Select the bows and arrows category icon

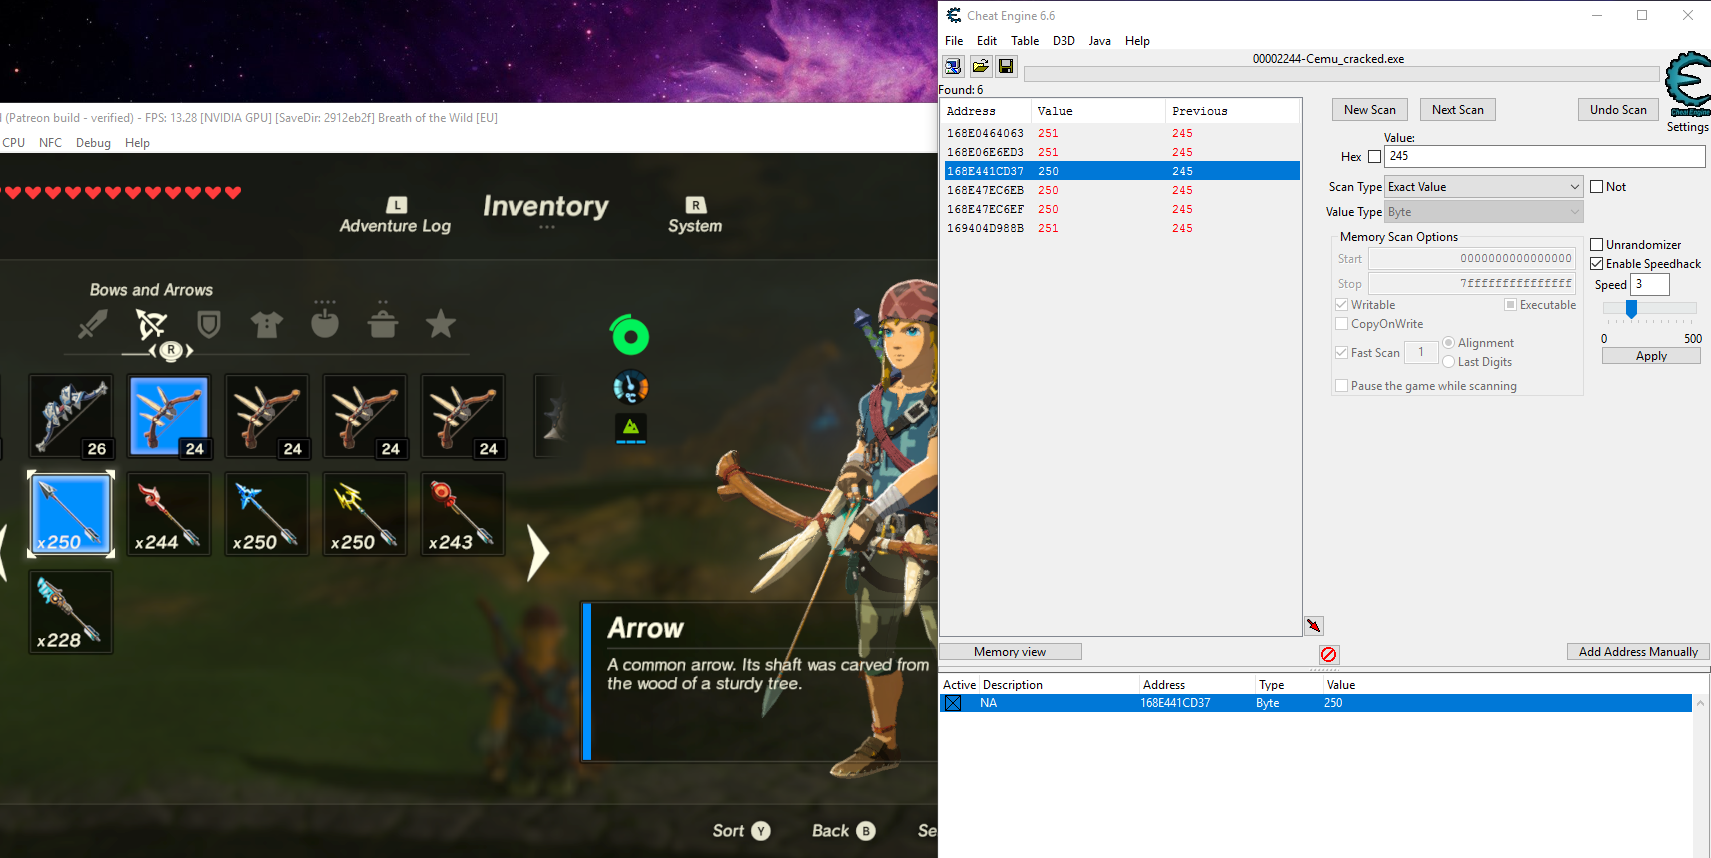(x=151, y=324)
